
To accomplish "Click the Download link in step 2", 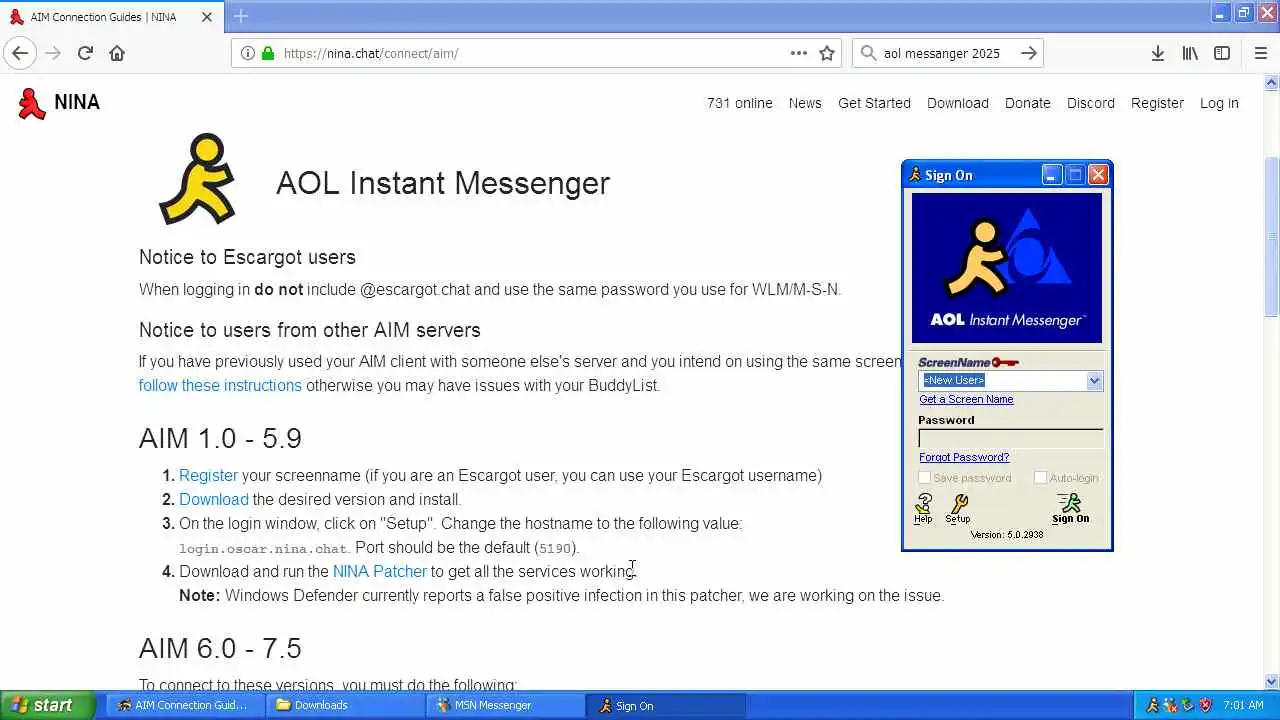I will 214,499.
